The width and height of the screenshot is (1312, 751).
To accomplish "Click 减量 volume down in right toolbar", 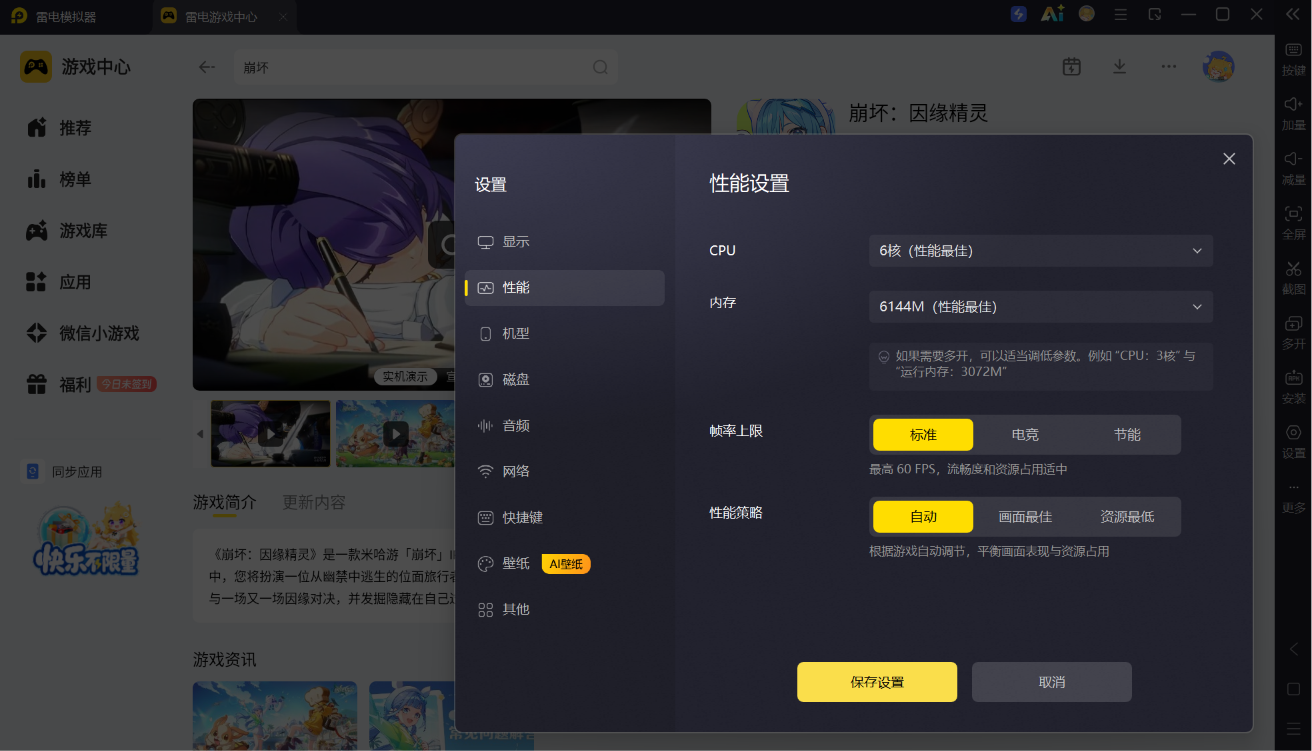I will pyautogui.click(x=1294, y=169).
